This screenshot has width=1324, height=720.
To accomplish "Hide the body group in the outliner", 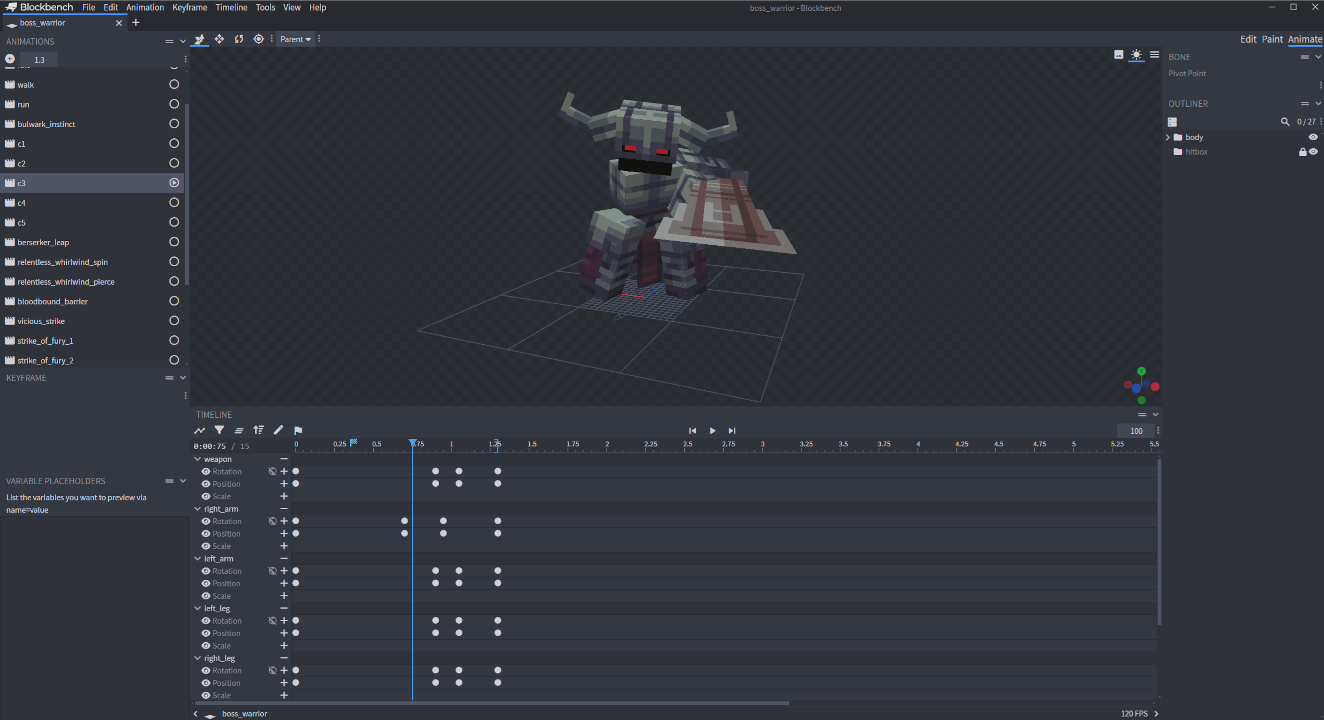I will click(x=1313, y=137).
